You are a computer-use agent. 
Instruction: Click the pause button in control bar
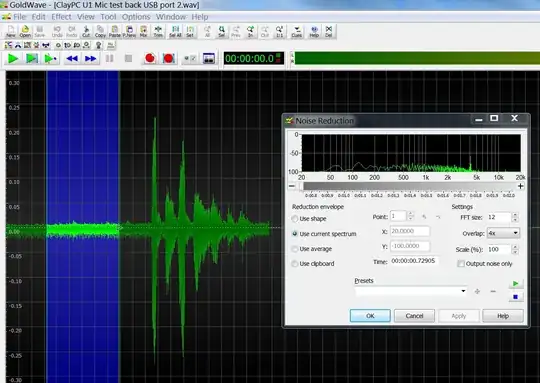pyautogui.click(x=110, y=59)
